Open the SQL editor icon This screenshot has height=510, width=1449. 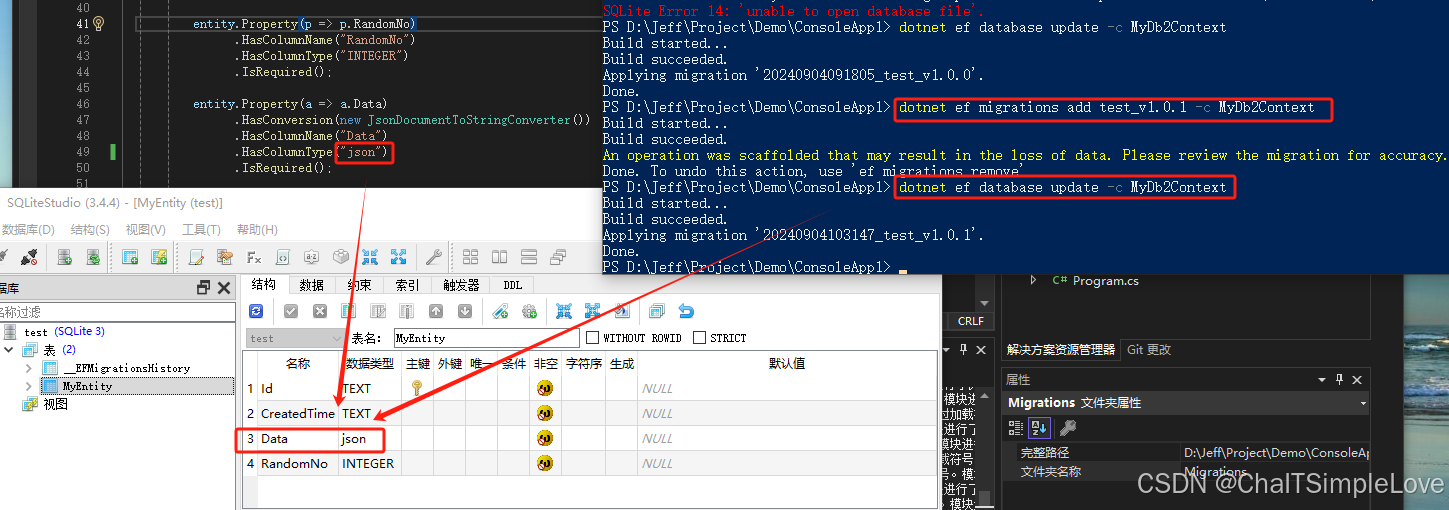(196, 257)
